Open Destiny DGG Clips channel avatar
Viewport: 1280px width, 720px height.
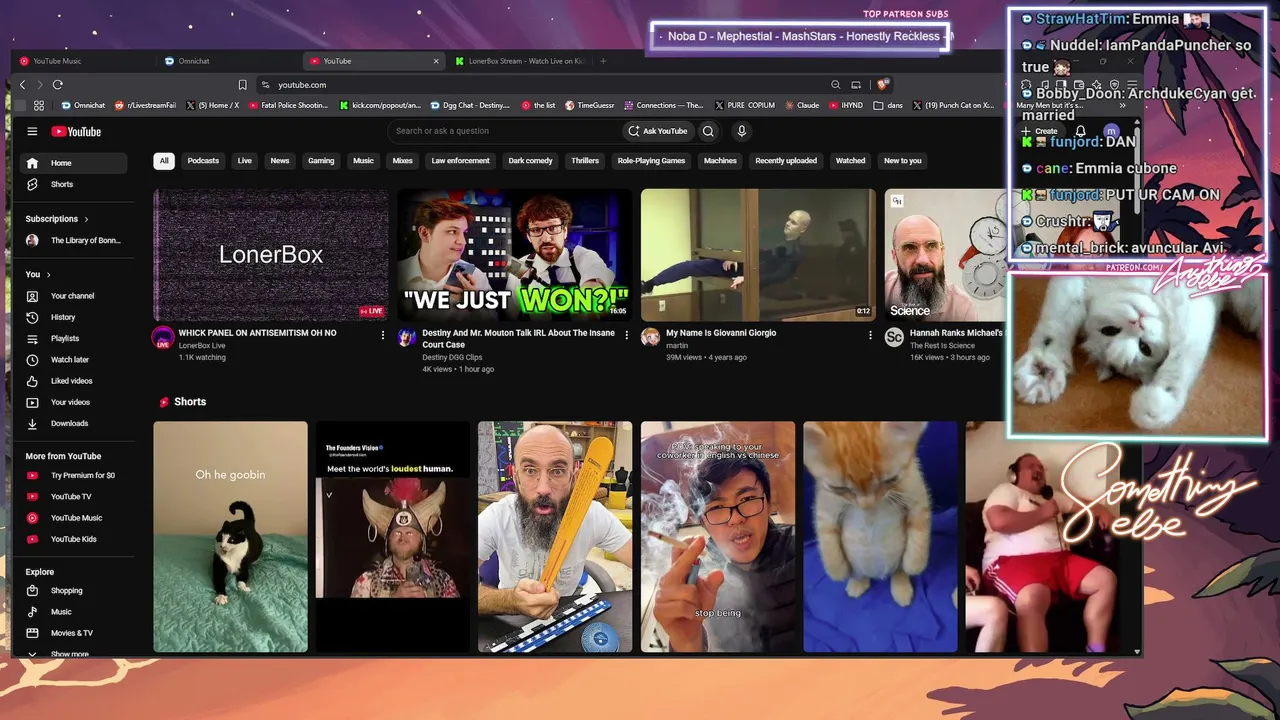[406, 337]
